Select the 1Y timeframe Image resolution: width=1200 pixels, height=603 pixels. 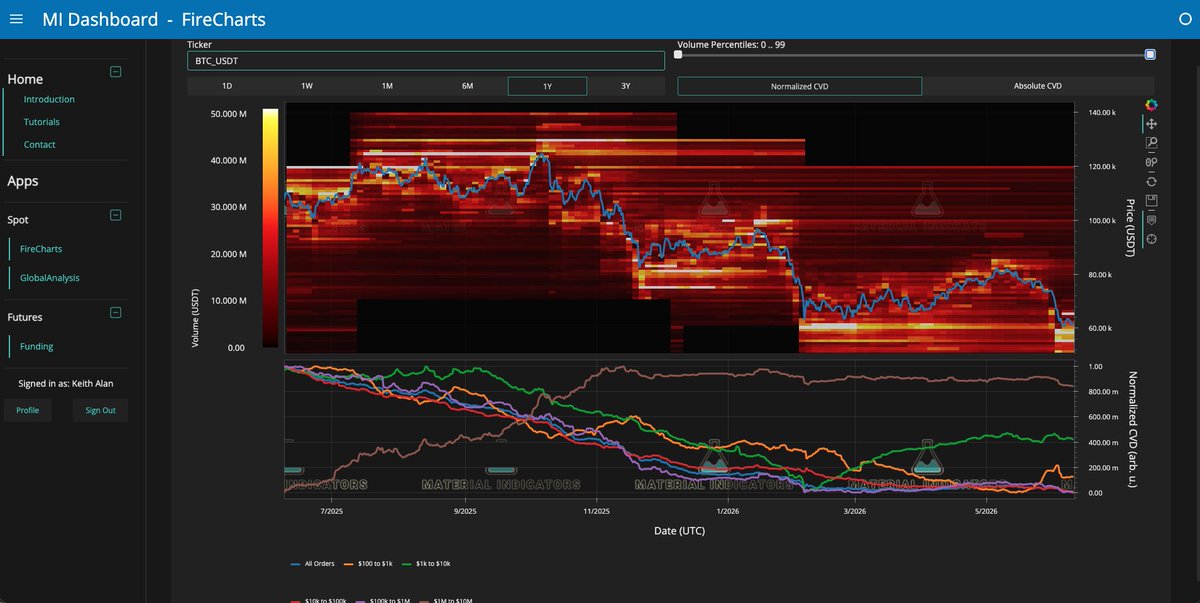[547, 86]
